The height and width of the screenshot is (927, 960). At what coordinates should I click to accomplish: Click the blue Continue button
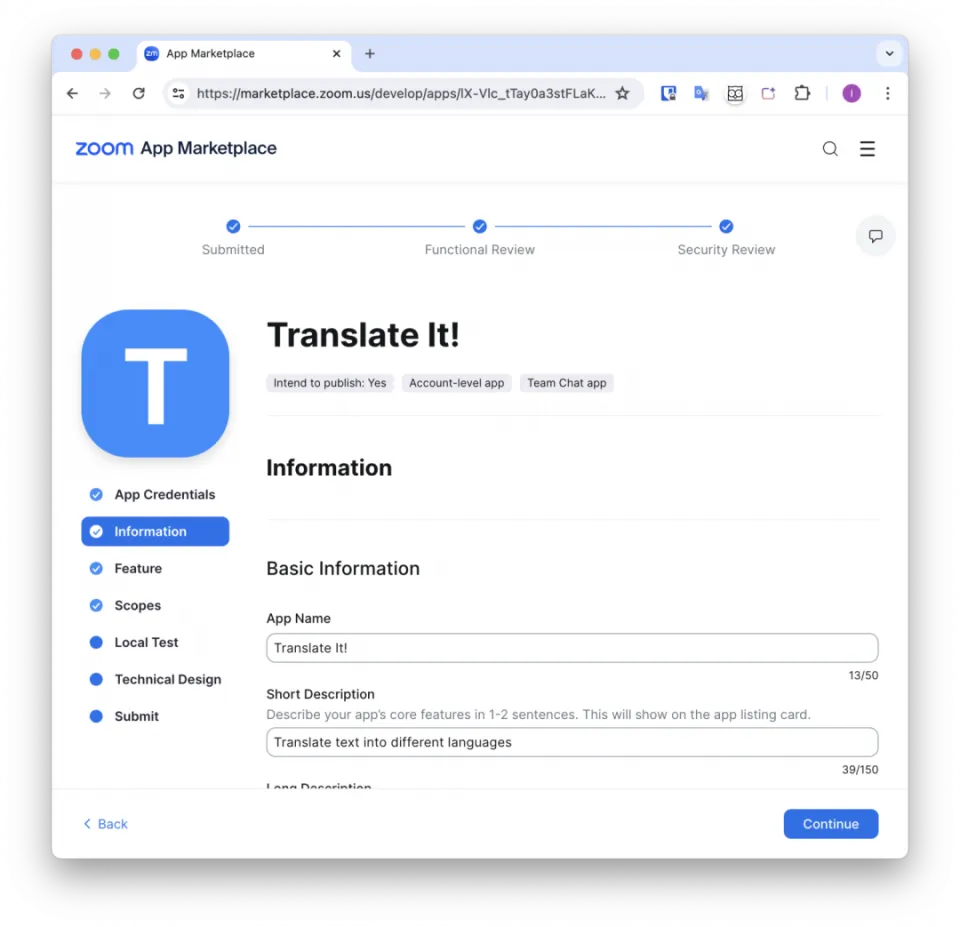pos(831,824)
